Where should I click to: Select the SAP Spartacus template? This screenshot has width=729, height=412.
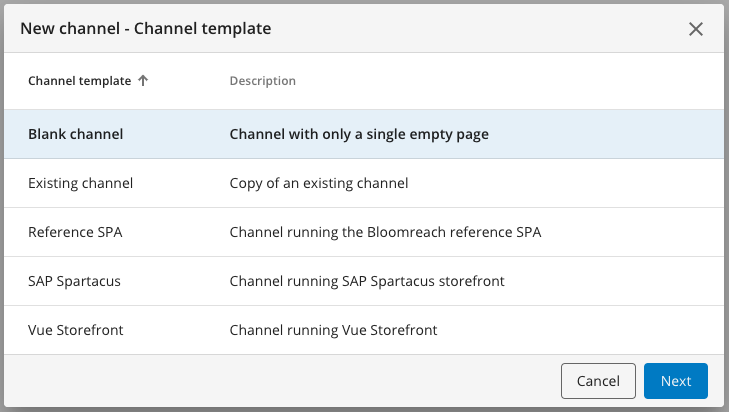75,281
